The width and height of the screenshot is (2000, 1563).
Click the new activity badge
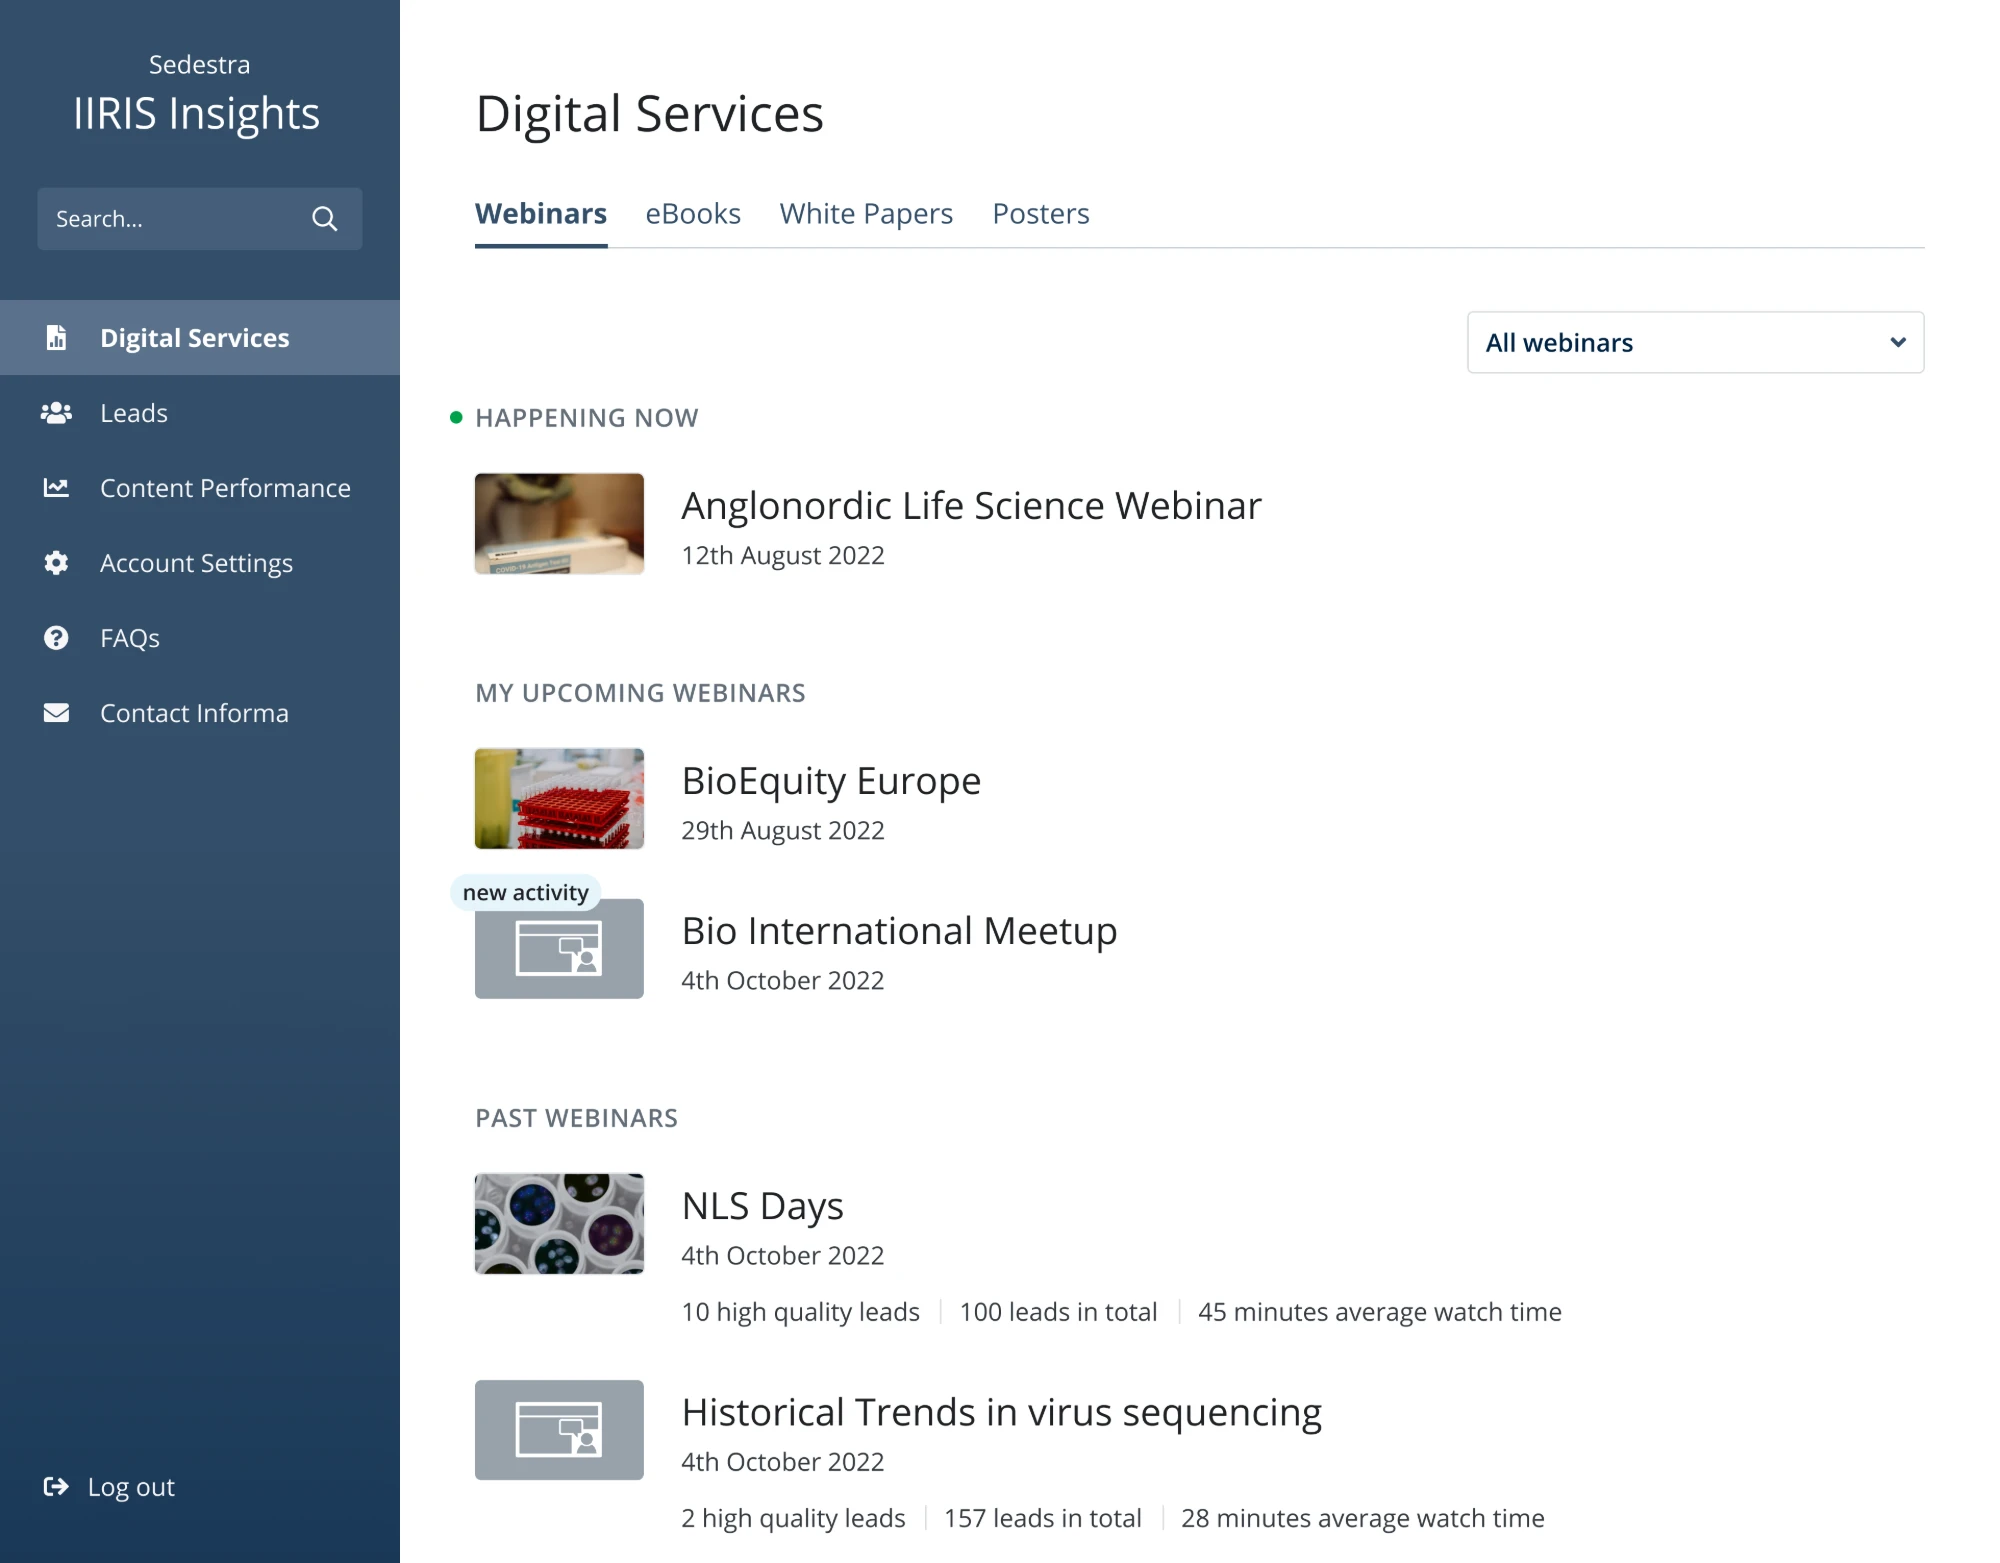[525, 892]
